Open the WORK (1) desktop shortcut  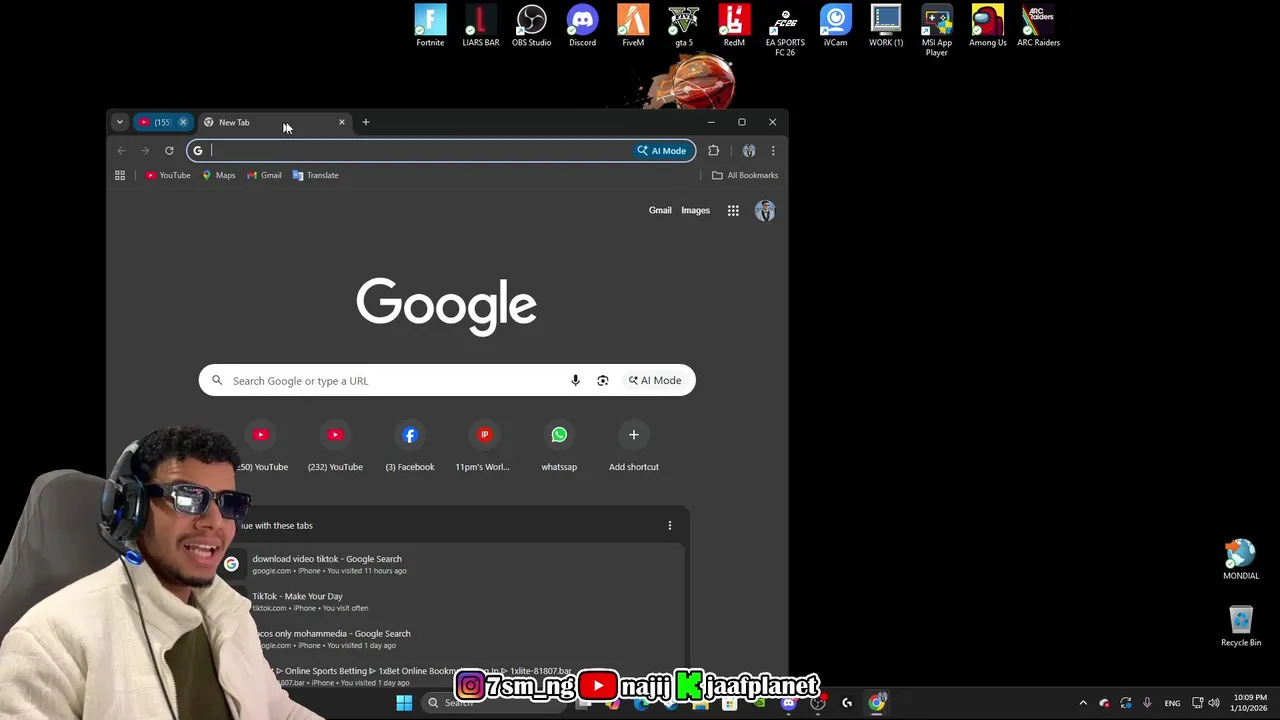[x=886, y=26]
